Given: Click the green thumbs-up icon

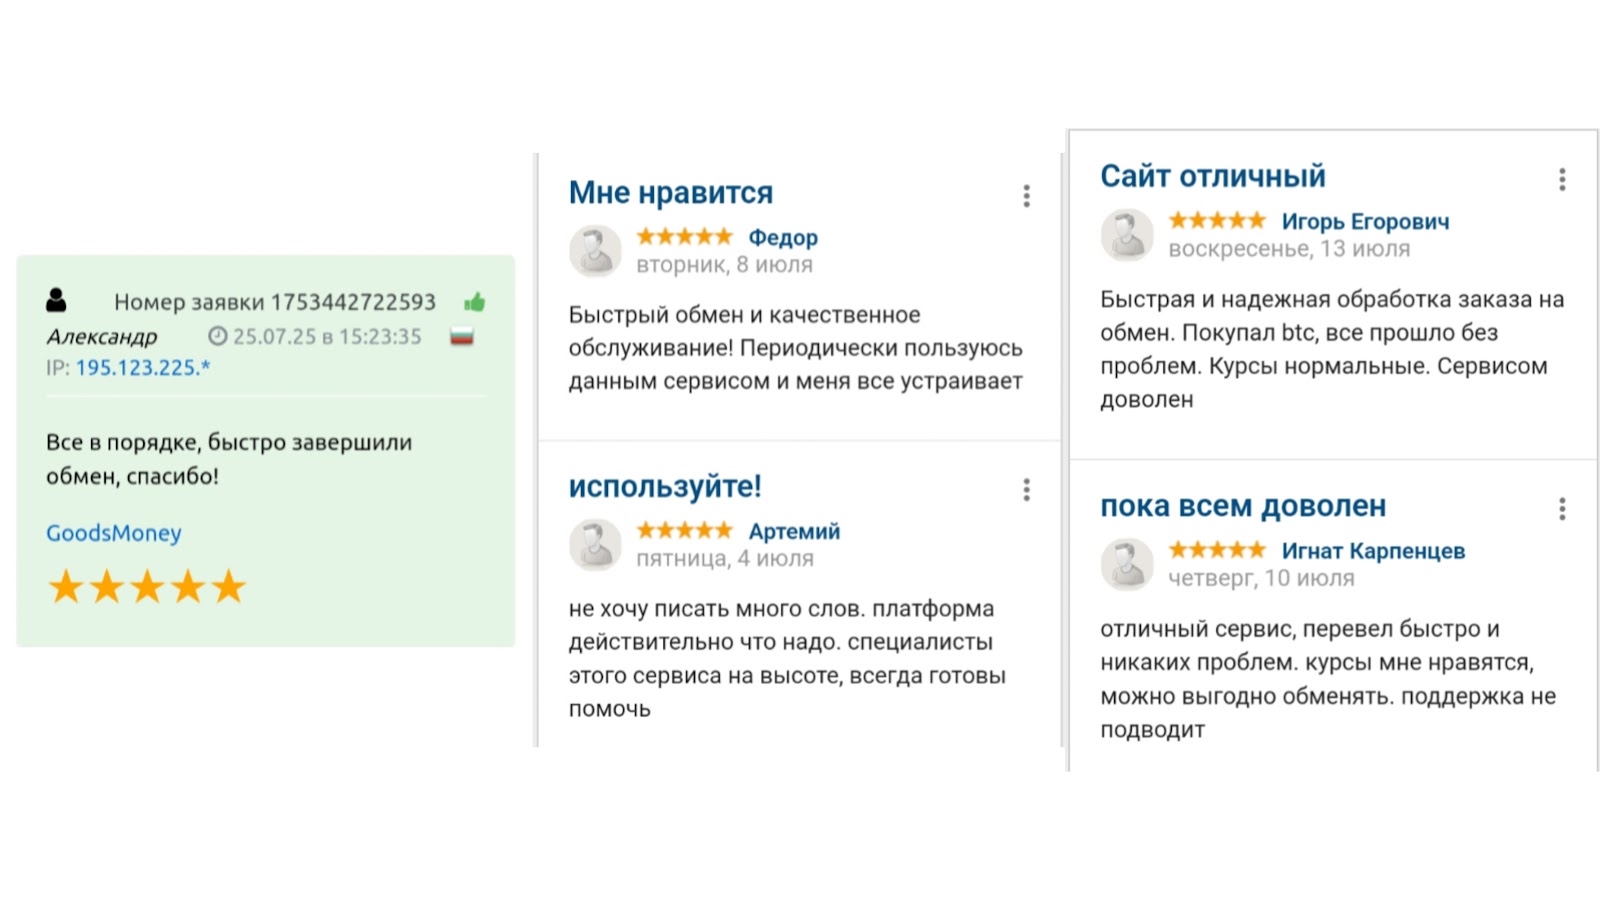Looking at the screenshot, I should pyautogui.click(x=474, y=302).
